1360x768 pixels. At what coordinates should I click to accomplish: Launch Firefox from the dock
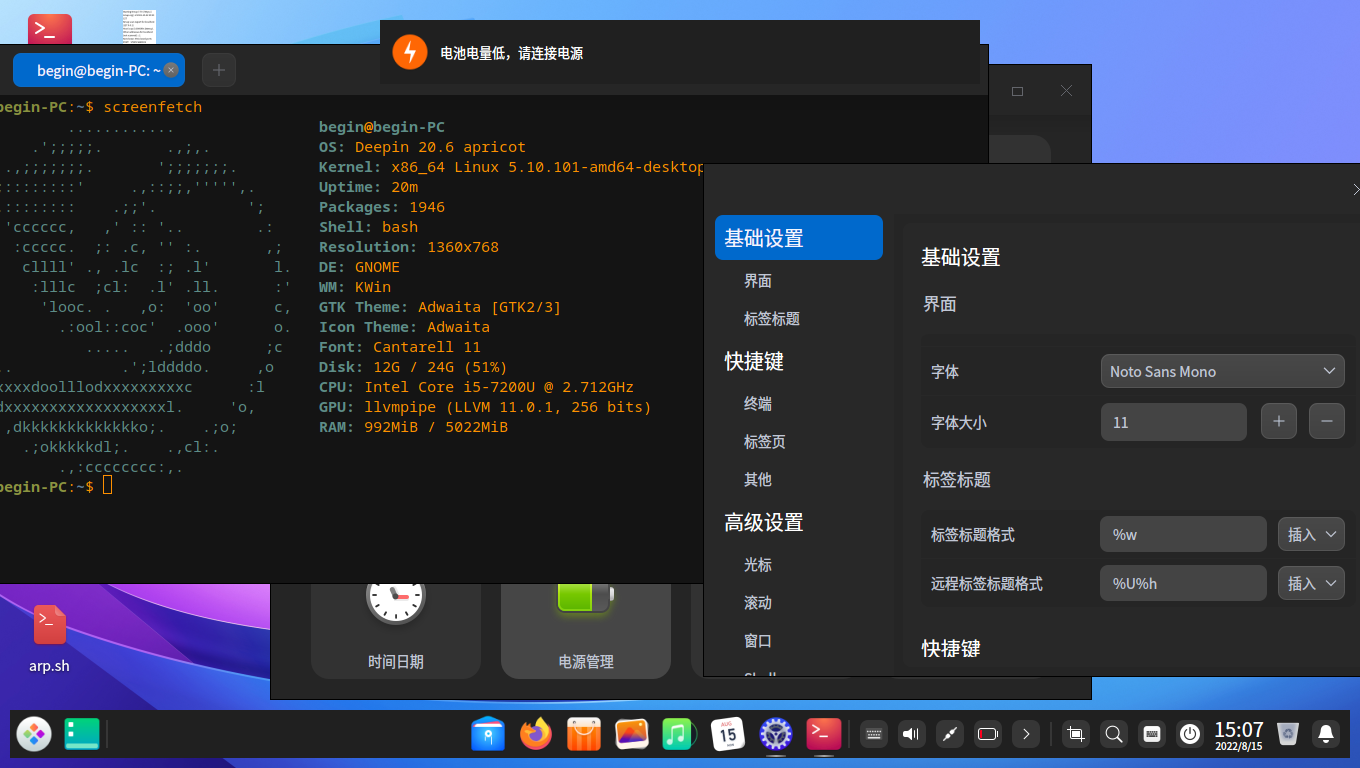click(x=536, y=734)
